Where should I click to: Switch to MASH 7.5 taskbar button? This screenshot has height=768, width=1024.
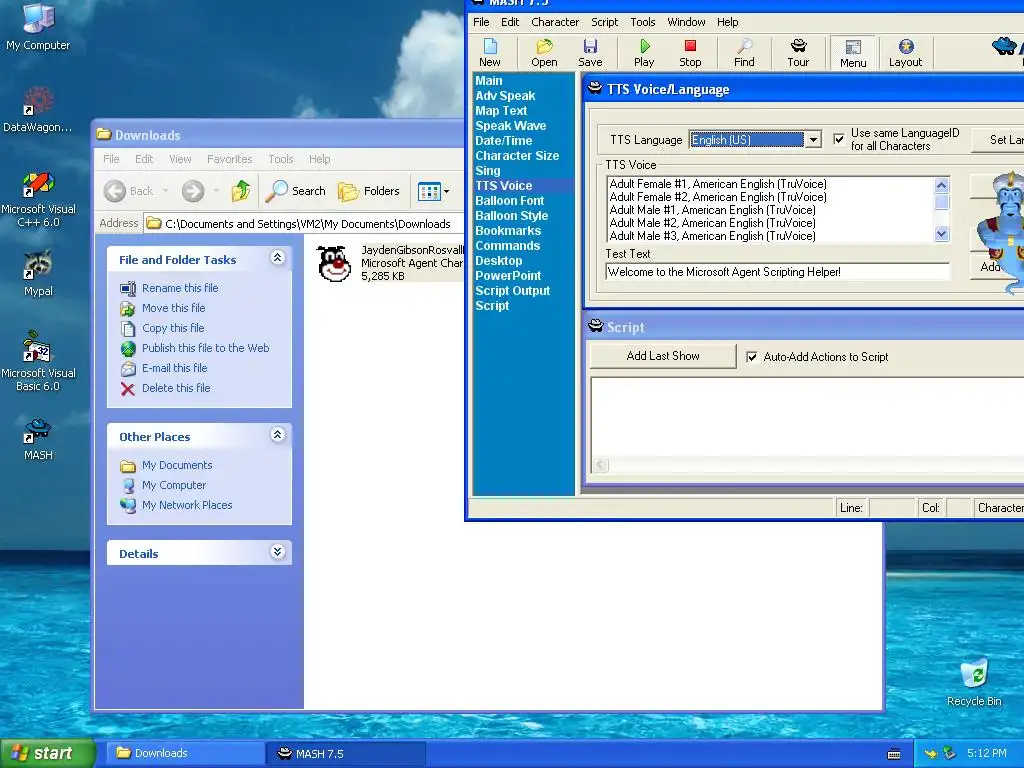coord(346,753)
